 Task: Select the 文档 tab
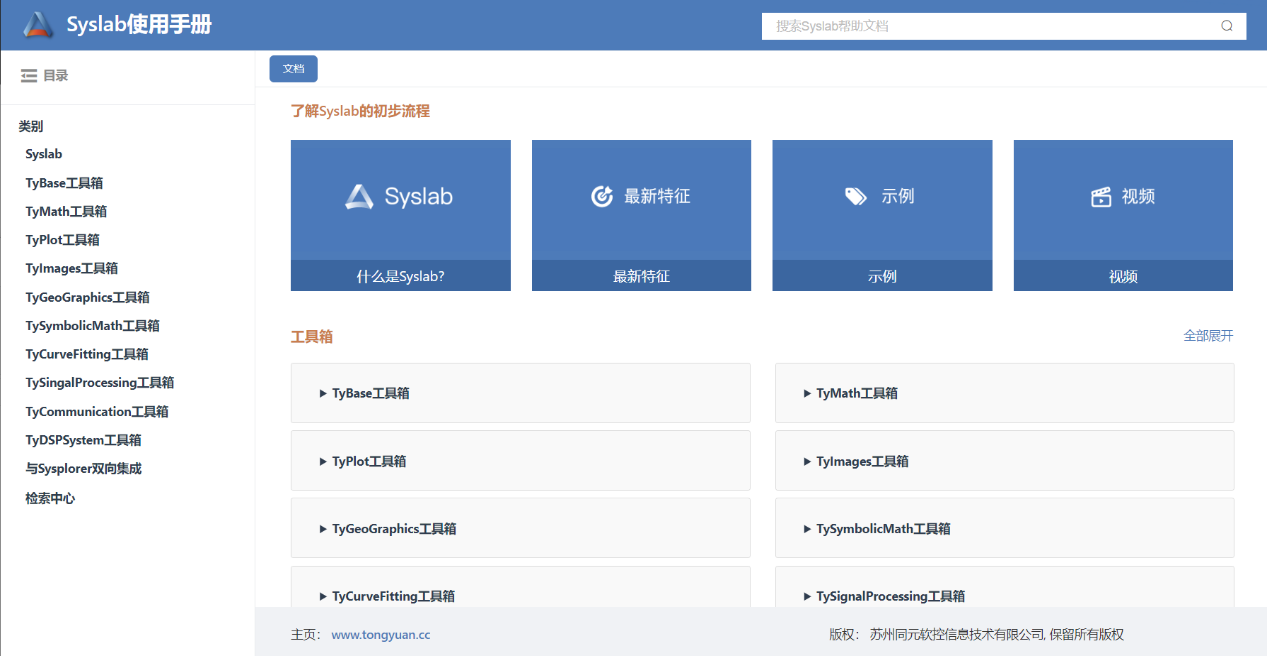click(293, 69)
